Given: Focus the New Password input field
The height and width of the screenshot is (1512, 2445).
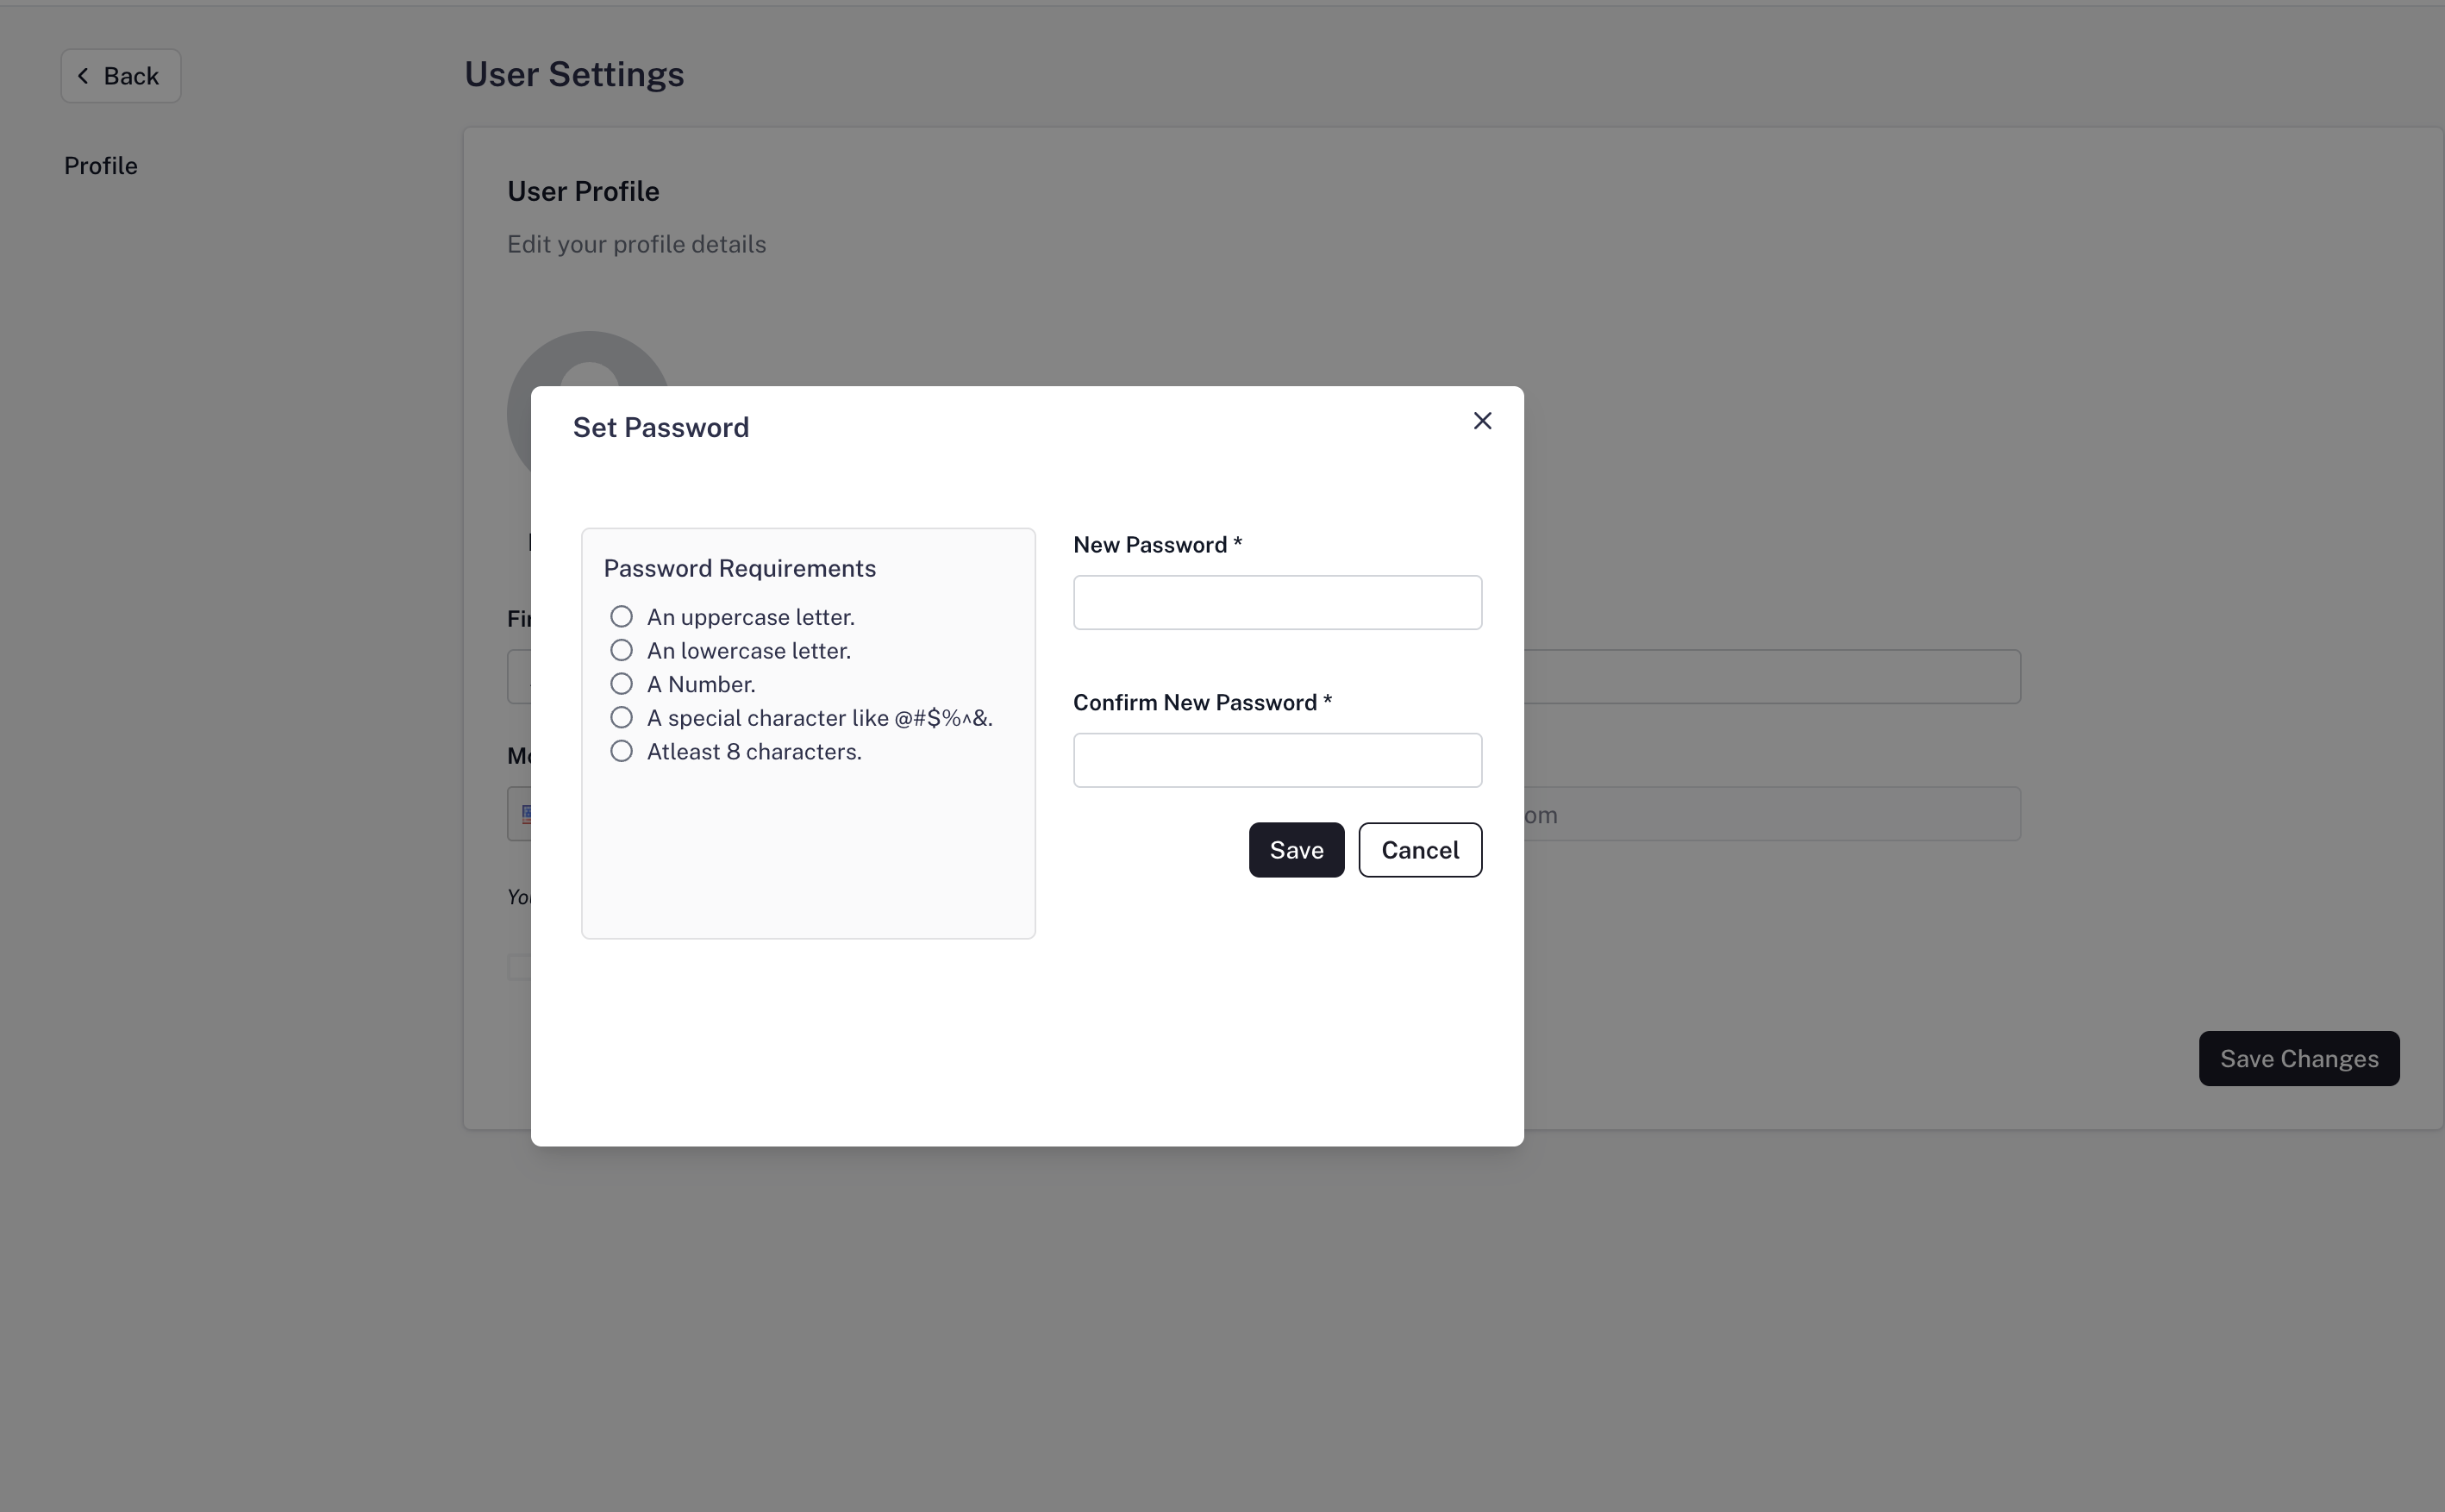Looking at the screenshot, I should click(x=1277, y=603).
